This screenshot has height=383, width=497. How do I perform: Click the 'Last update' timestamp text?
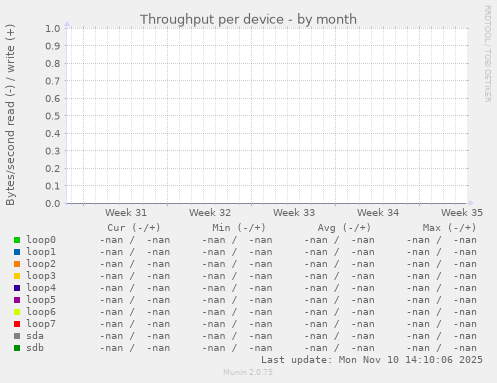pos(372,360)
